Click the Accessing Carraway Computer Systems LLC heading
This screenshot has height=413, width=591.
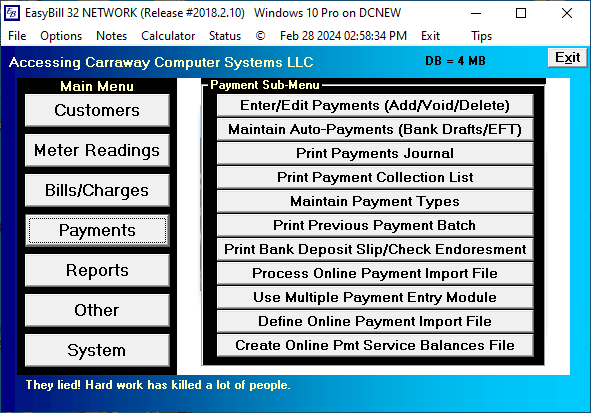(161, 62)
